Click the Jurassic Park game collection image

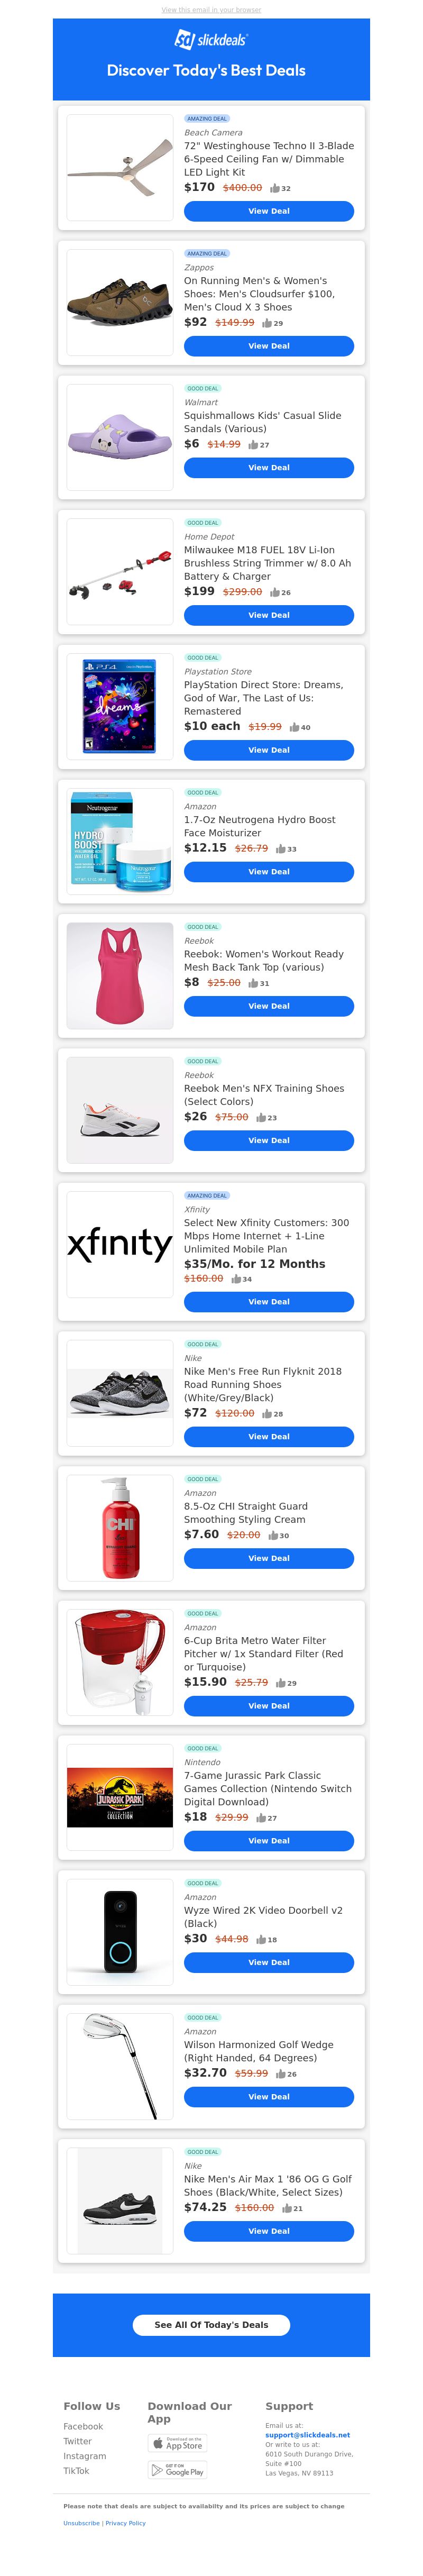click(120, 1799)
